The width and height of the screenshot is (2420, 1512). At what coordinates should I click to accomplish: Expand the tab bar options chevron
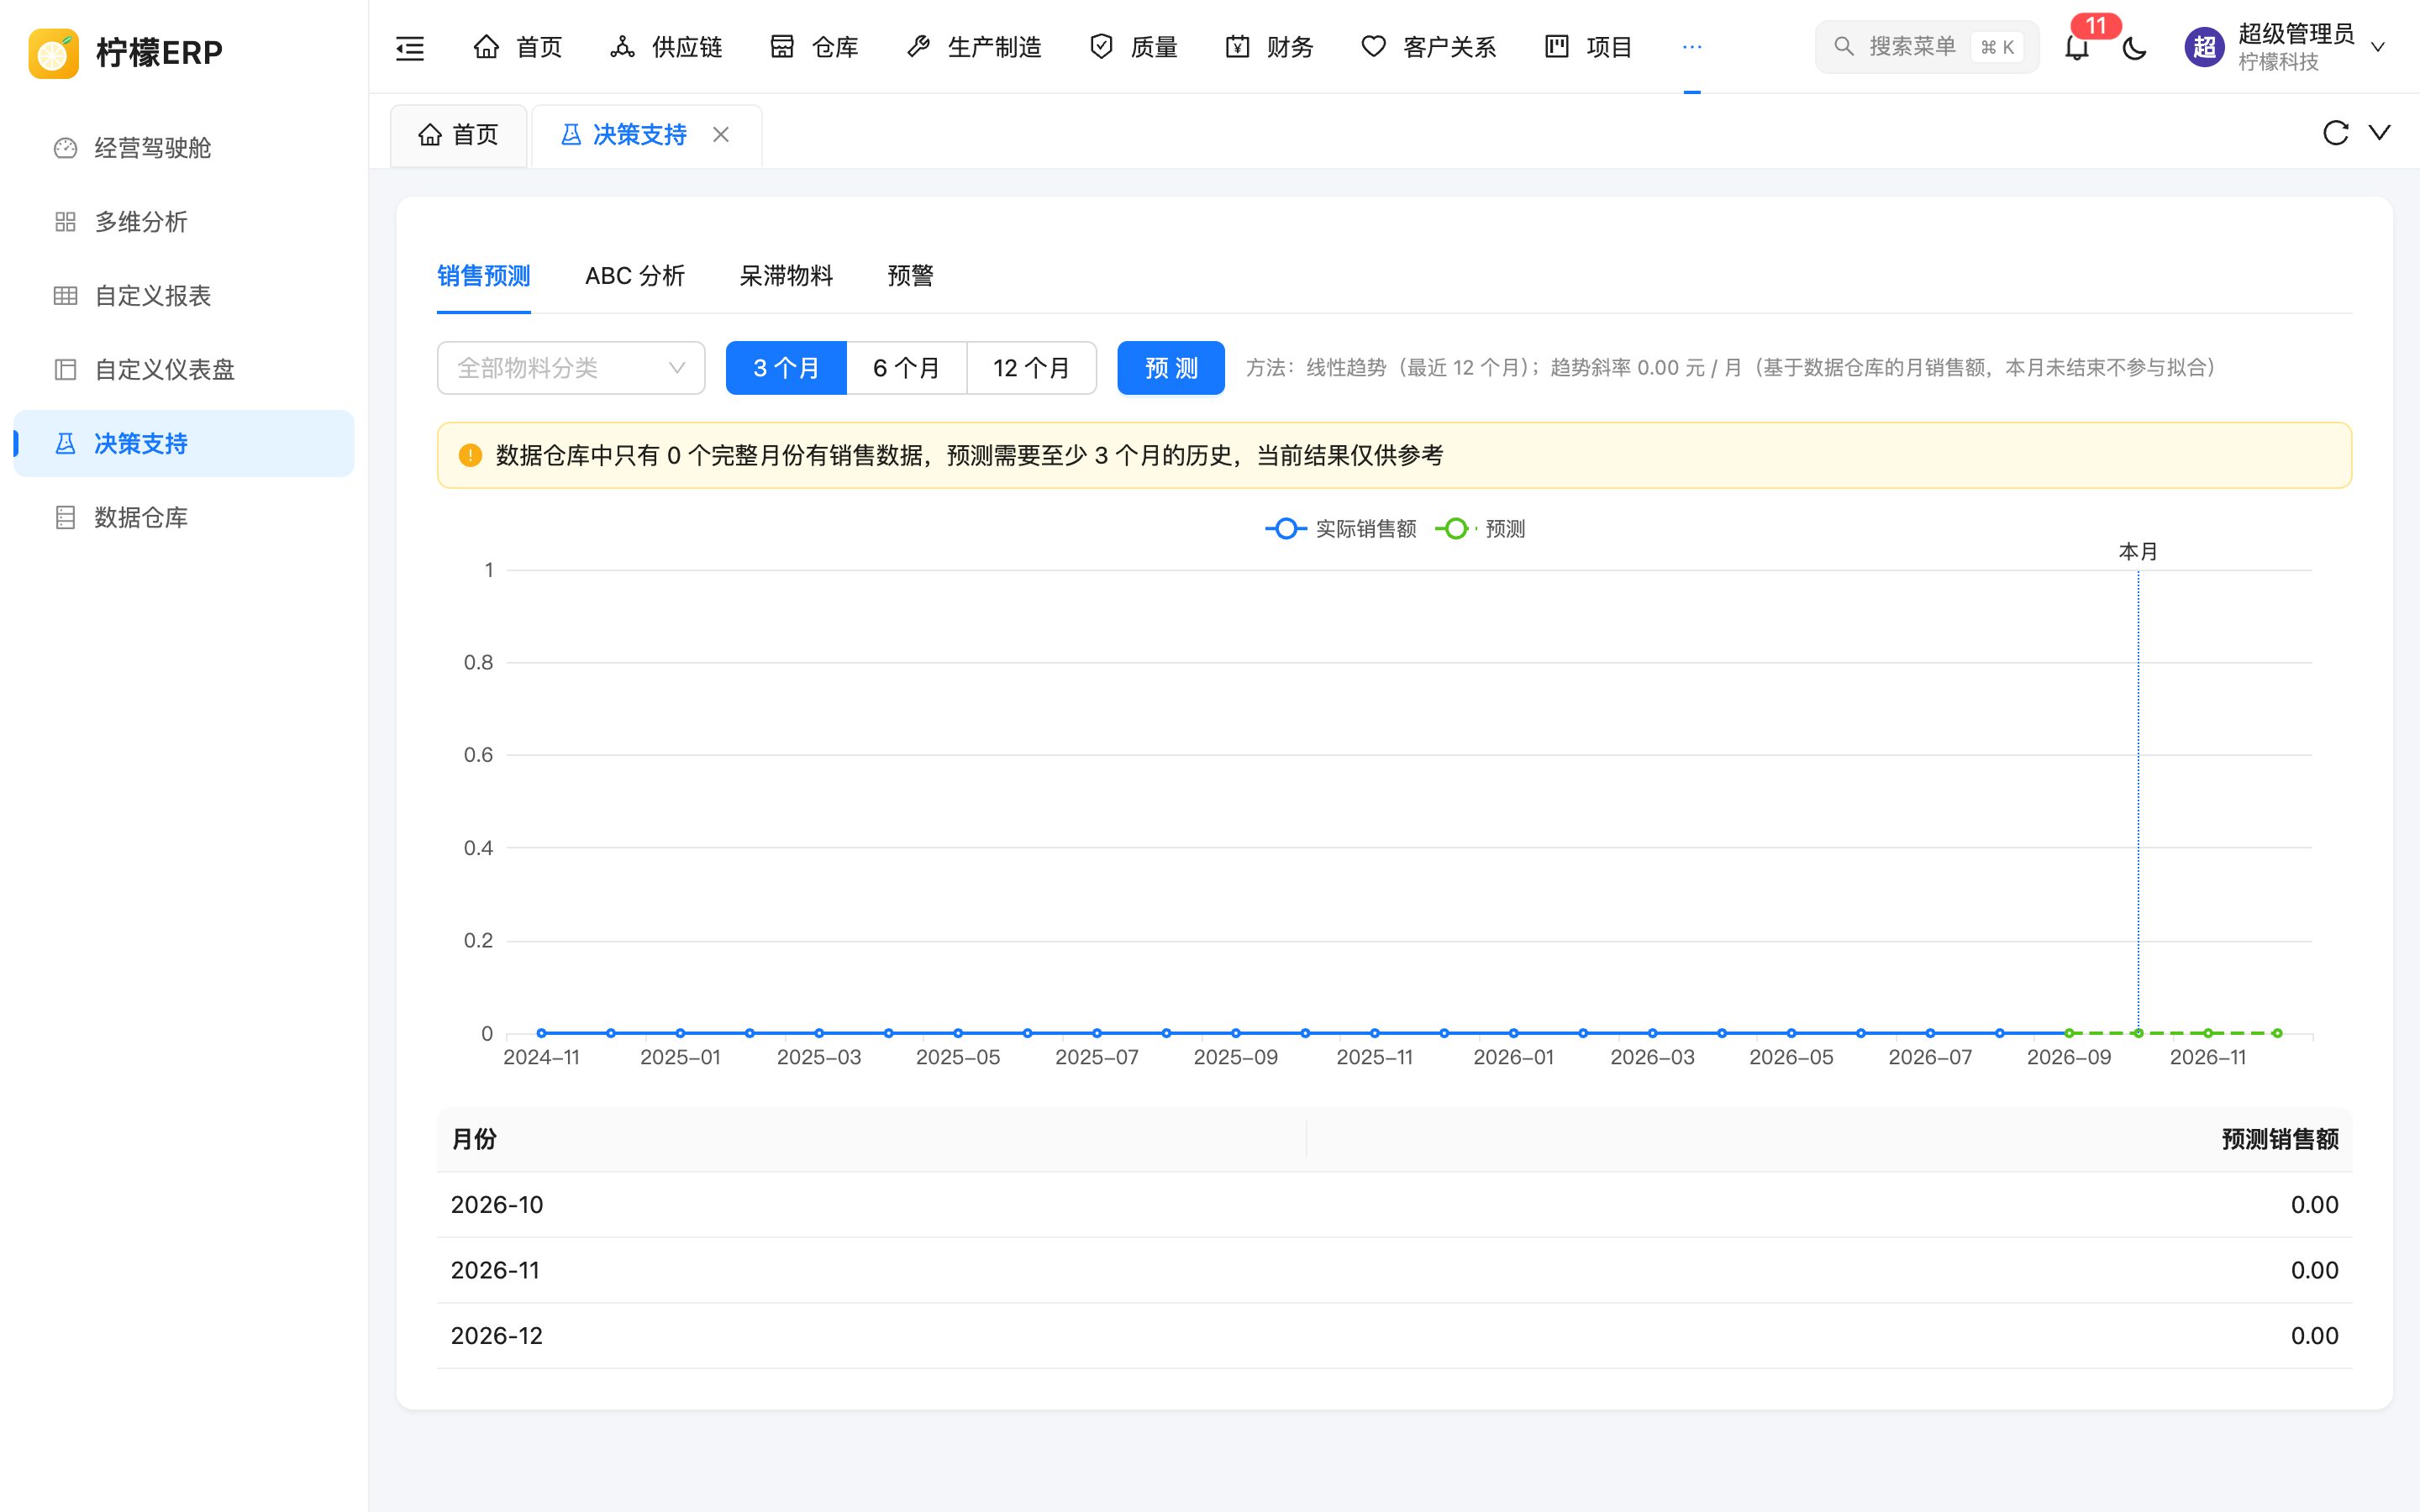pos(2380,133)
